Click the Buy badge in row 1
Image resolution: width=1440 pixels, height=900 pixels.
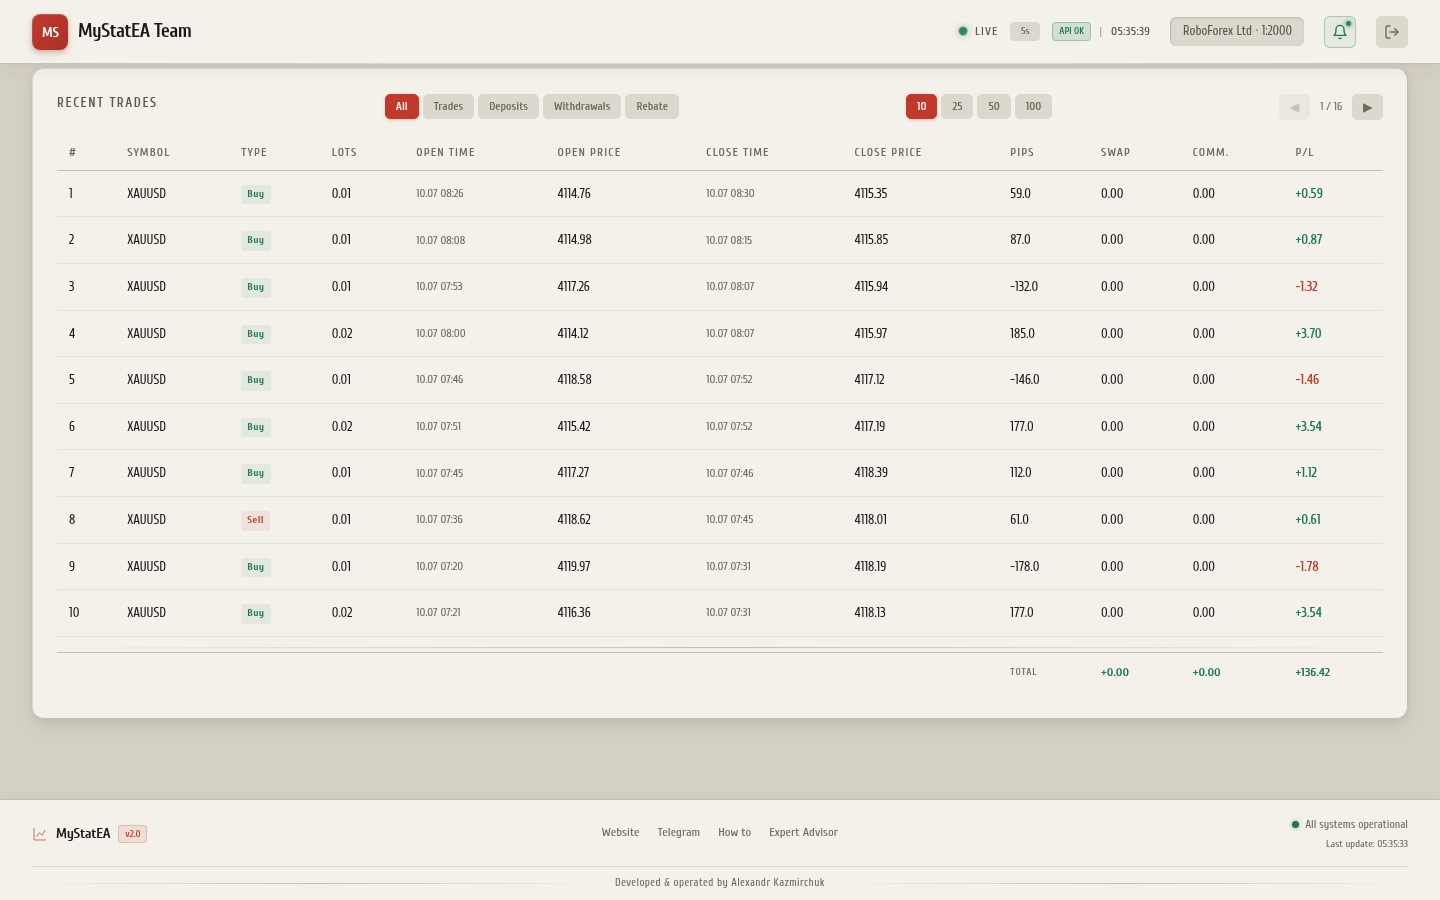255,194
